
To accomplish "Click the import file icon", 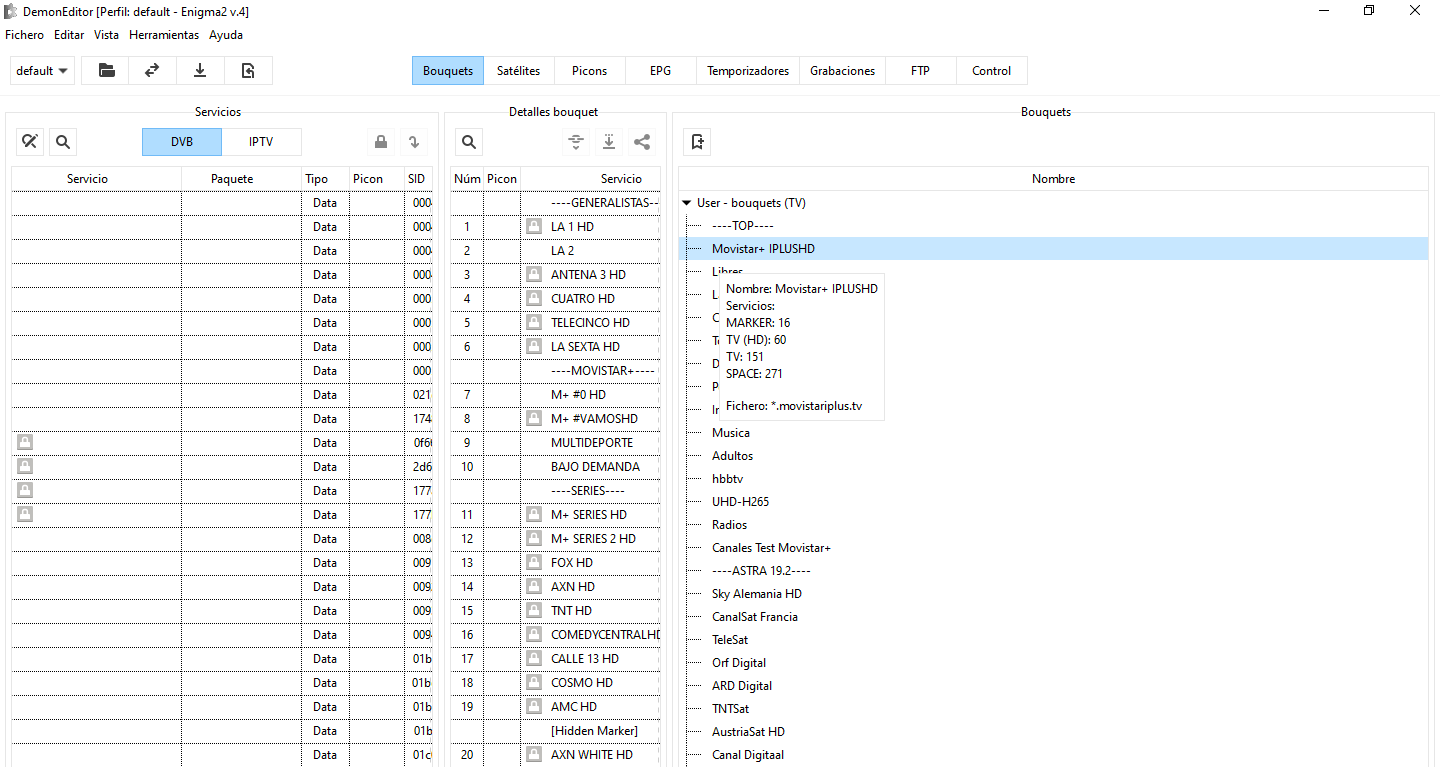I will (248, 71).
